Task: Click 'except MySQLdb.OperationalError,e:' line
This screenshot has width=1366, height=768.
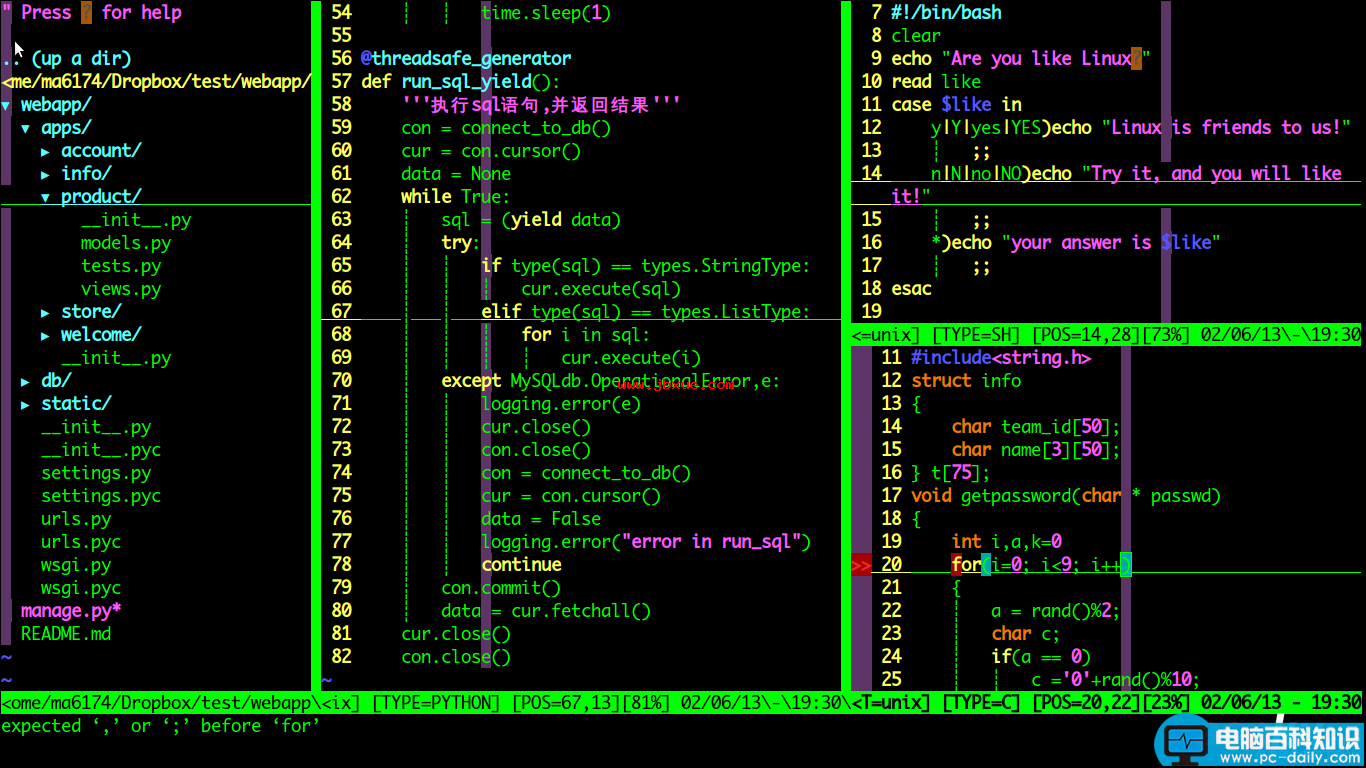Action: click(x=611, y=381)
